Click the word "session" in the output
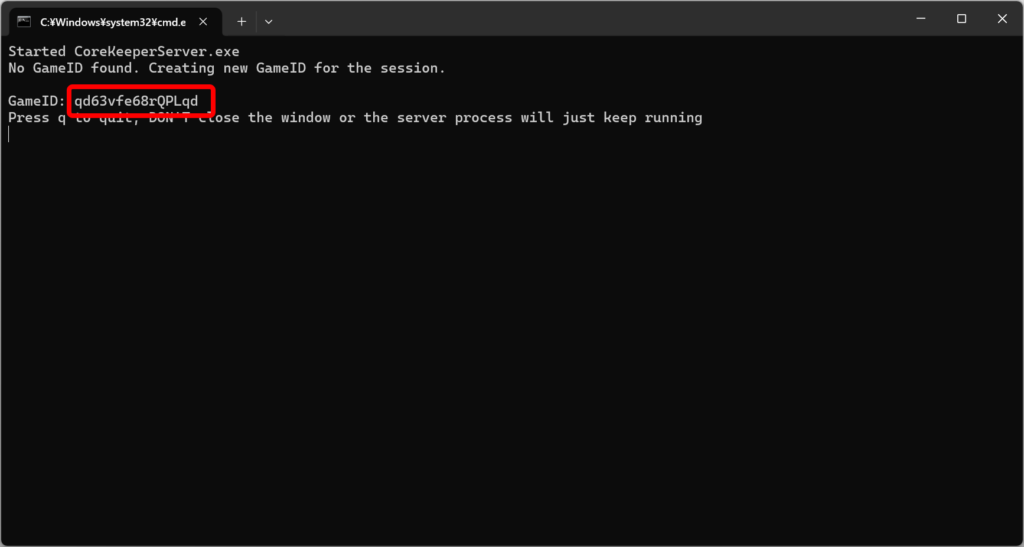This screenshot has width=1024, height=547. click(x=409, y=68)
